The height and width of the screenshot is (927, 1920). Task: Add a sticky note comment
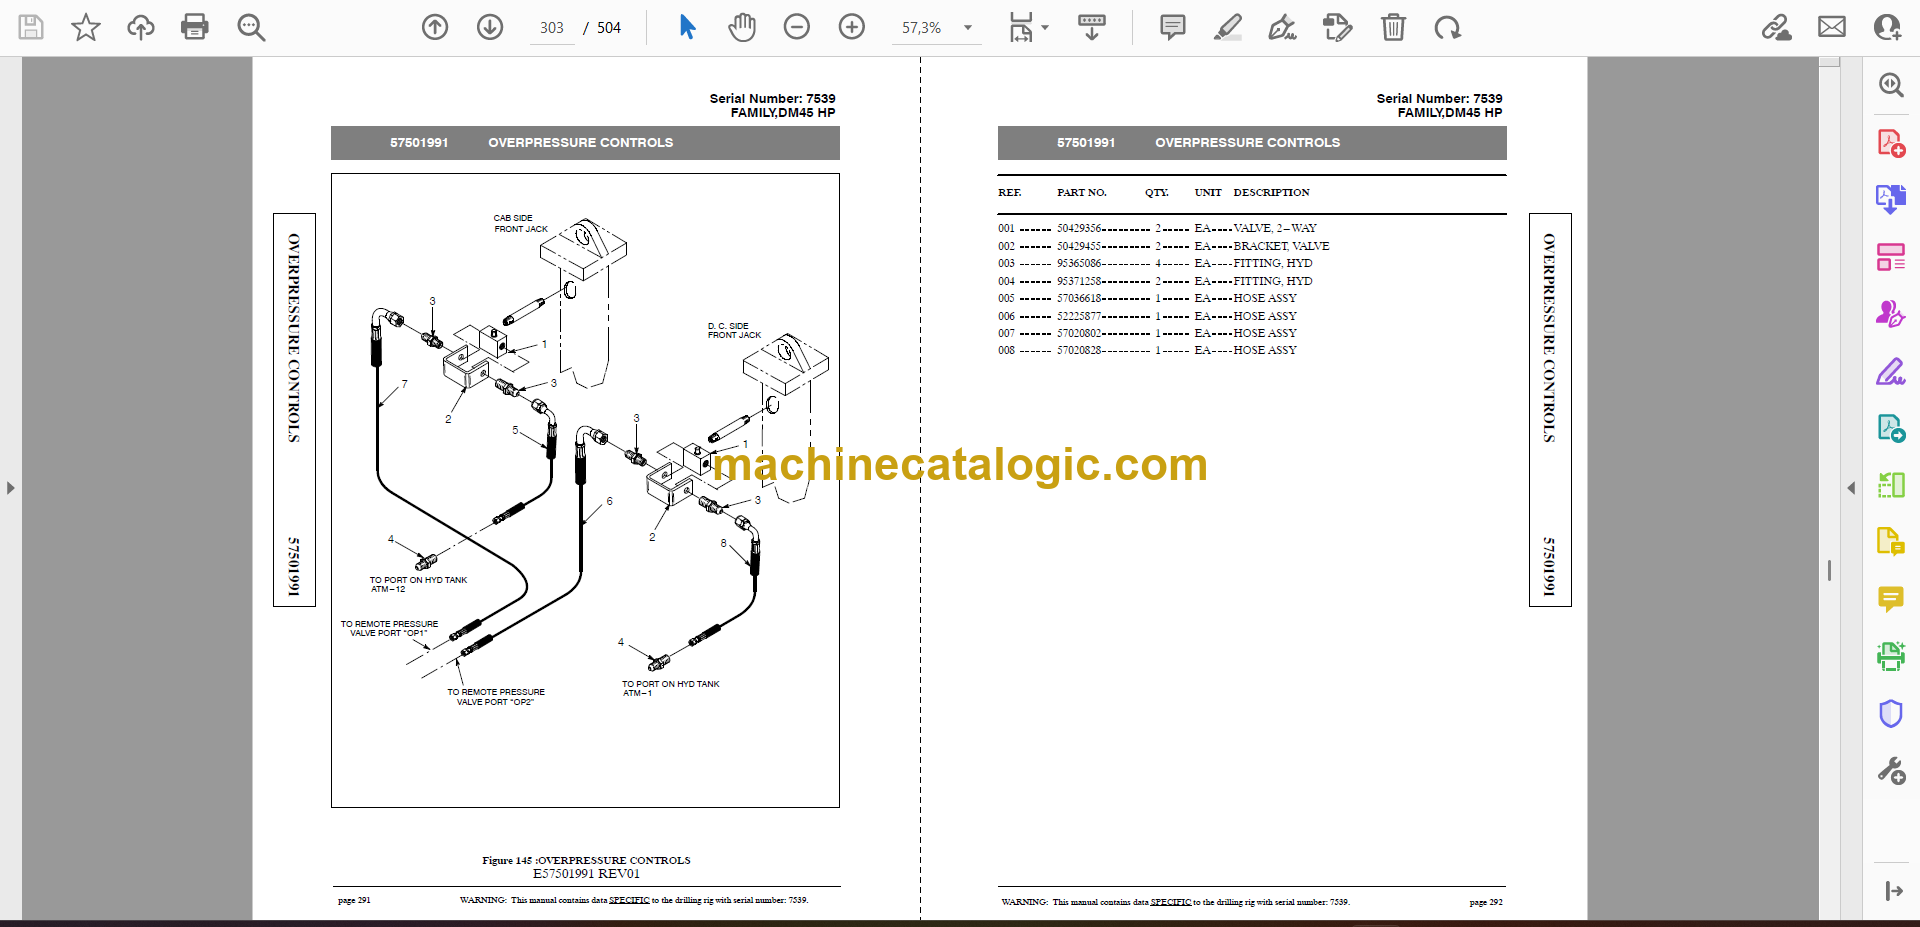[1173, 27]
